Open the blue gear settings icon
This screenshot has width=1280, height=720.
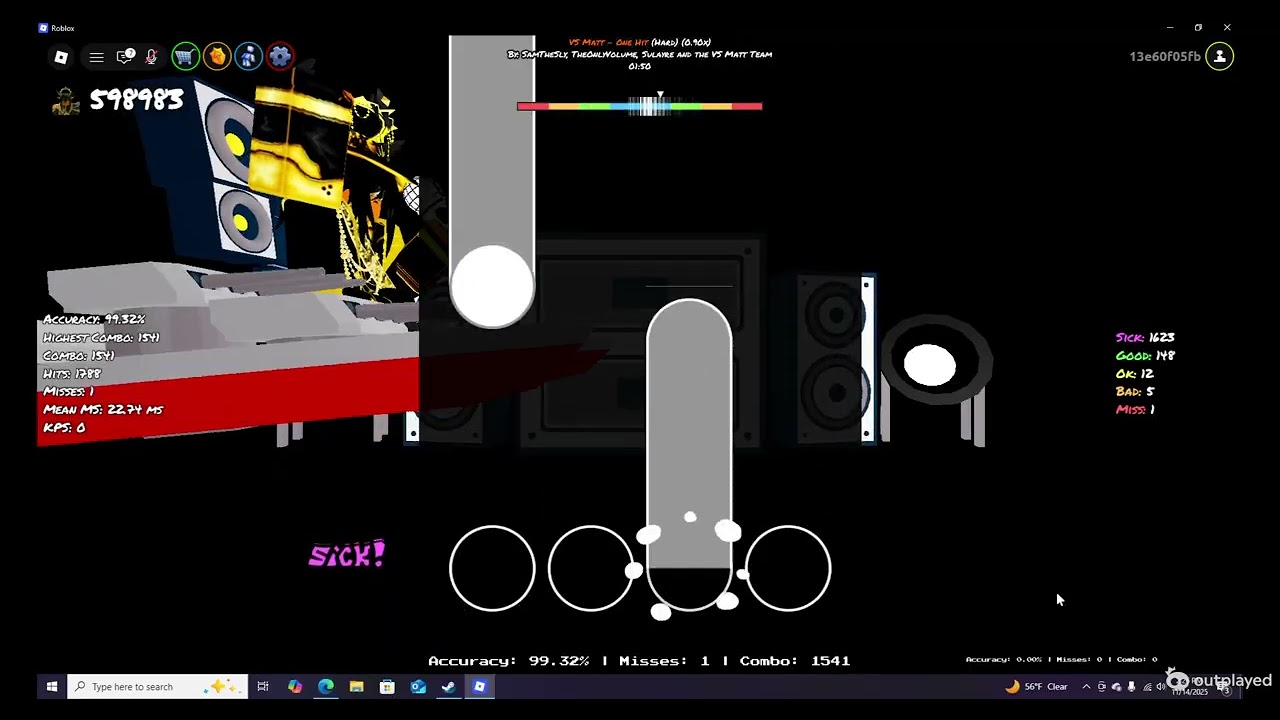pyautogui.click(x=280, y=57)
